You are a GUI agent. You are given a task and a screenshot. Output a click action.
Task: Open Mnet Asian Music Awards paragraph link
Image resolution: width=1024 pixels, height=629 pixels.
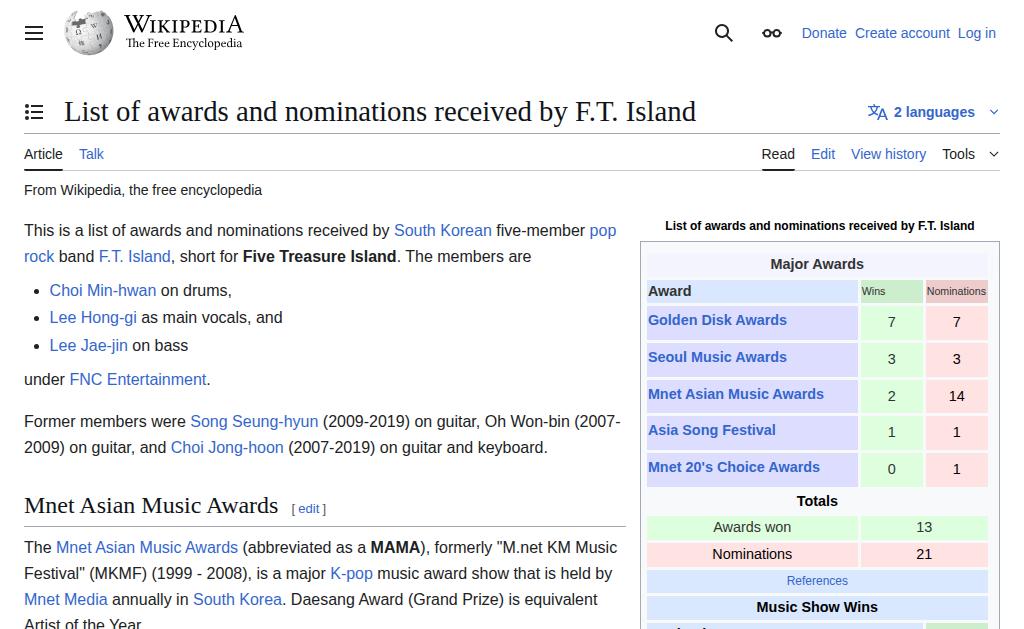(x=147, y=547)
